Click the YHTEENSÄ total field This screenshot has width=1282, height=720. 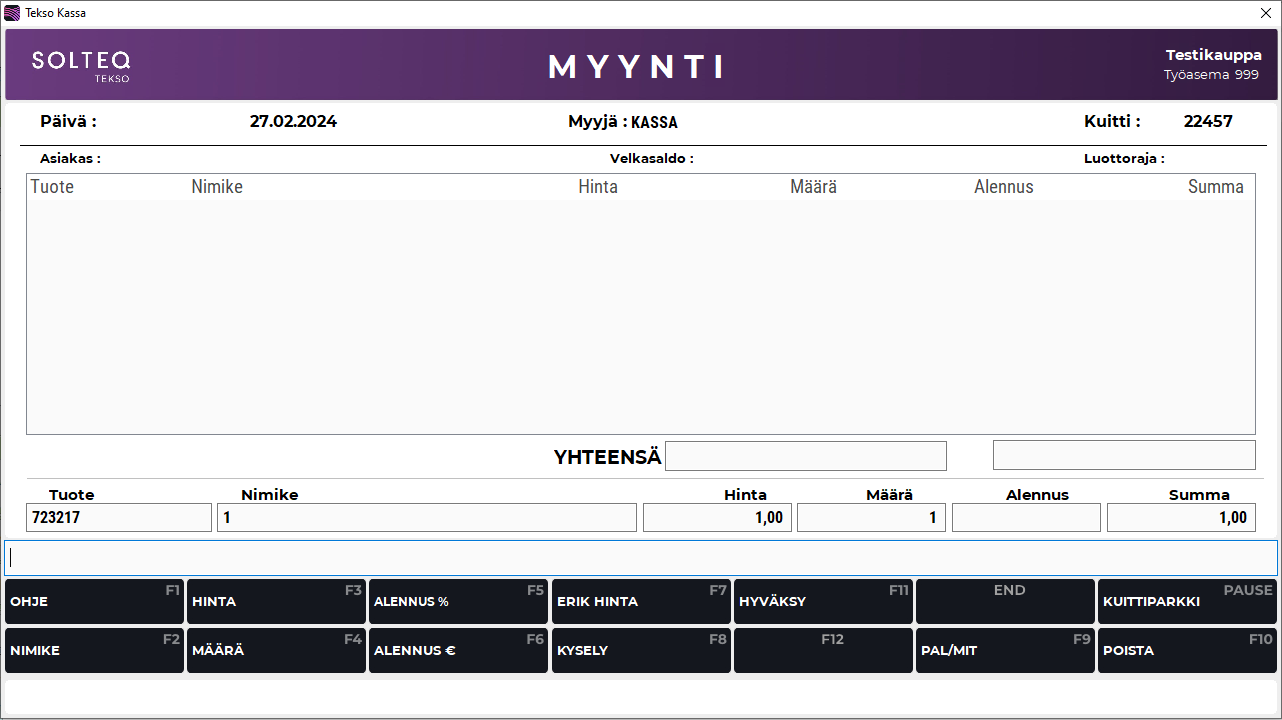tap(805, 456)
